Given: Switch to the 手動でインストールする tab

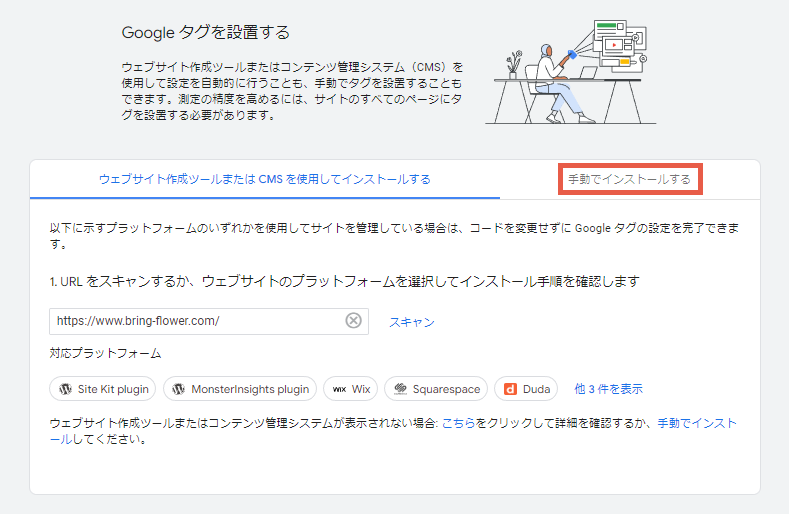Looking at the screenshot, I should click(x=629, y=179).
